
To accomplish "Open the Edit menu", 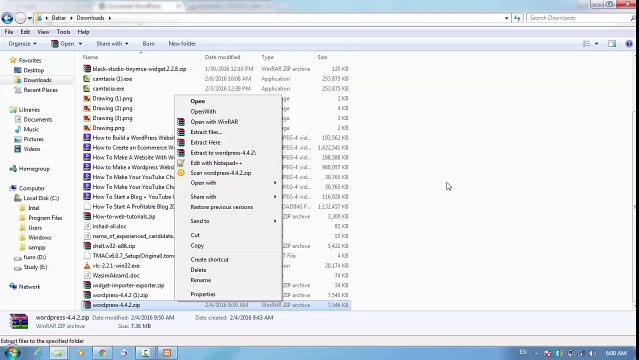I will coord(25,32).
